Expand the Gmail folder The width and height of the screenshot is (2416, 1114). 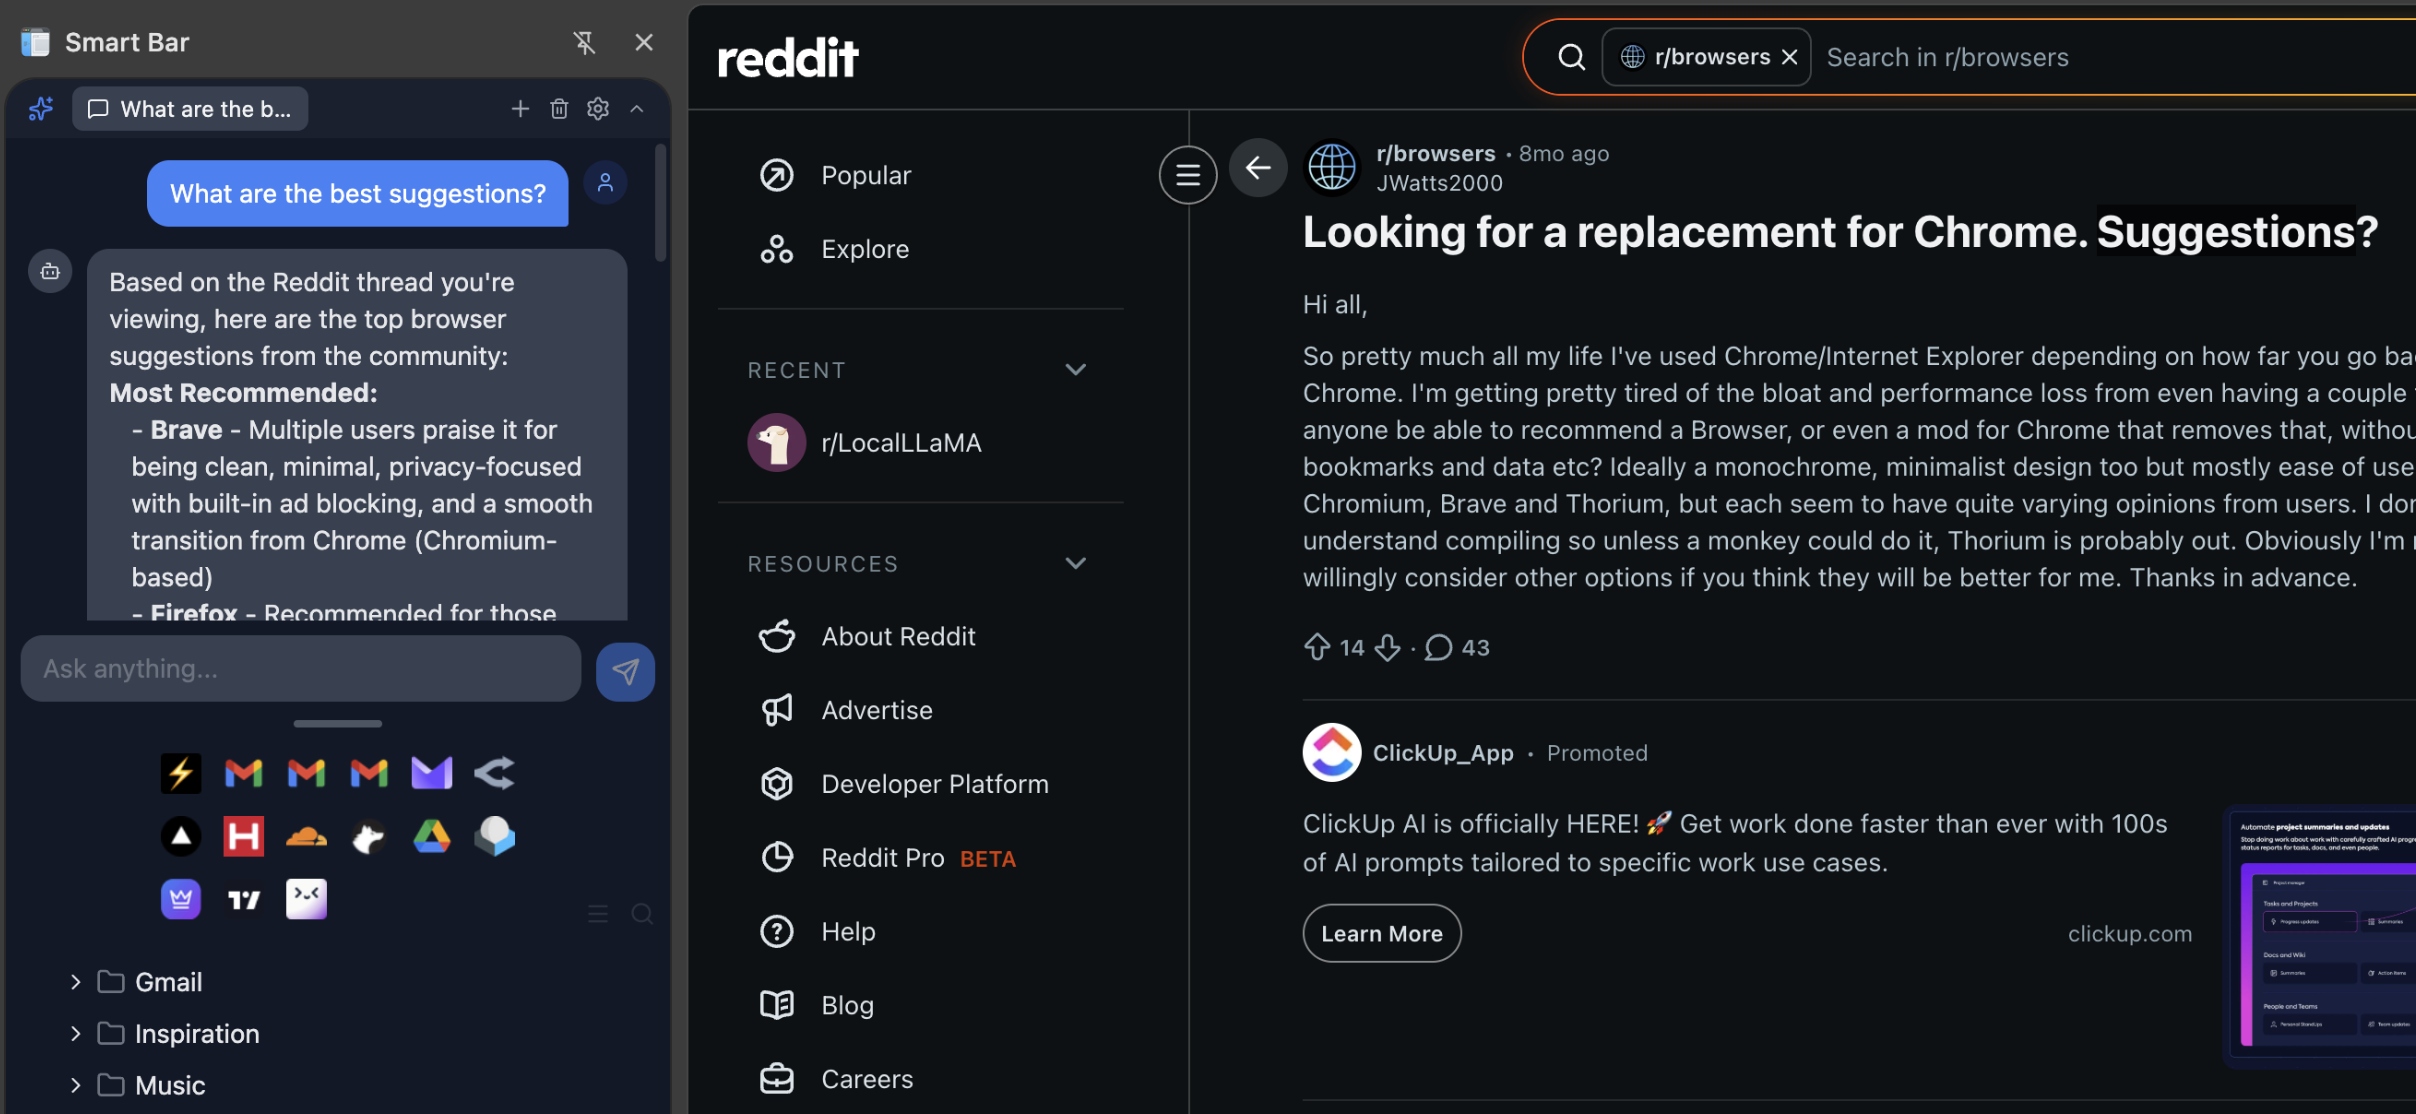coord(74,981)
